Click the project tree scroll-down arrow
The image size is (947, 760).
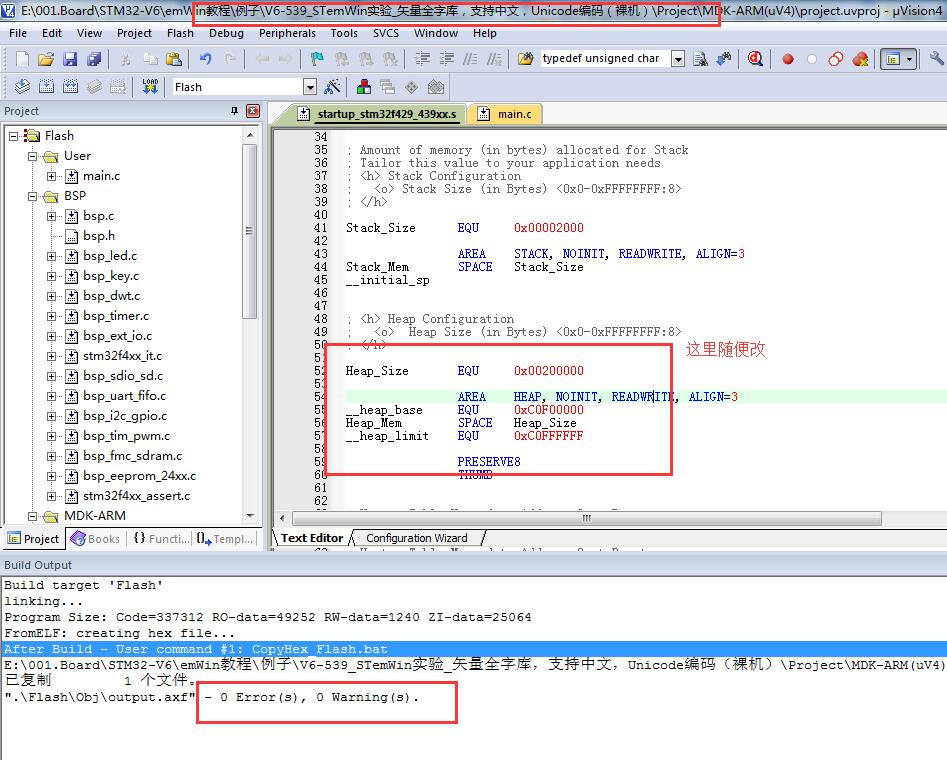point(249,516)
